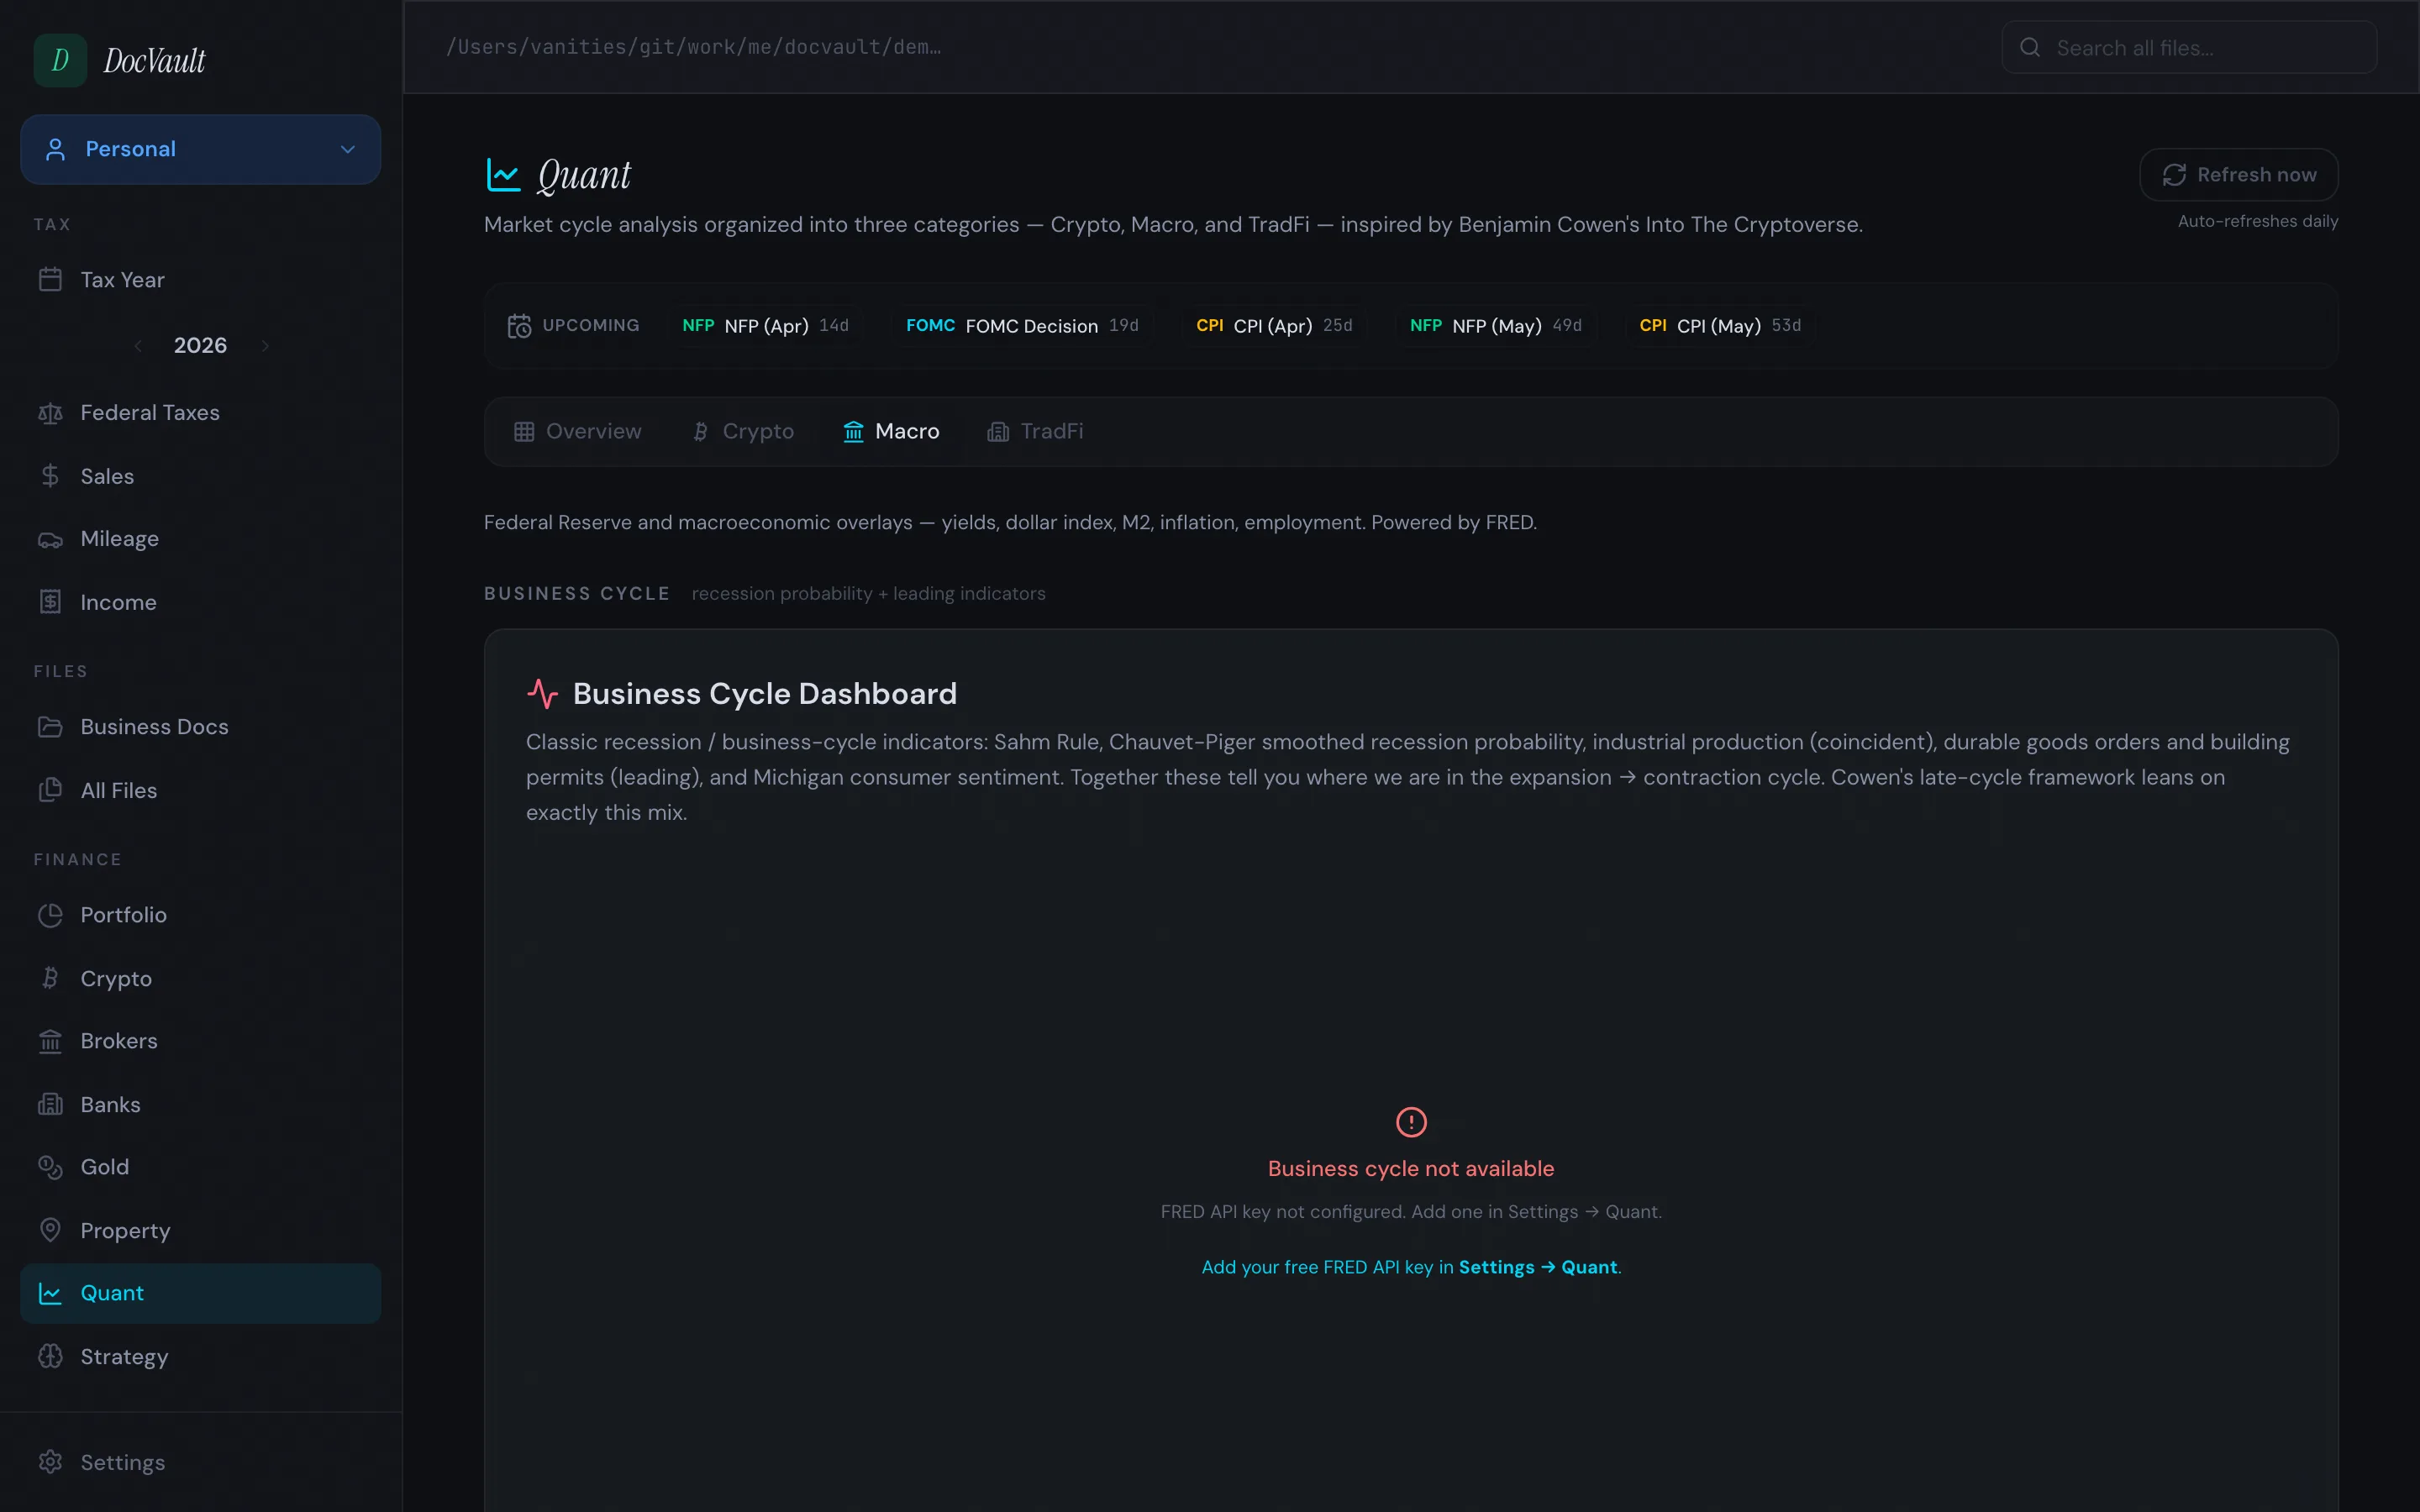Open the Sales sidebar item
Image resolution: width=2420 pixels, height=1512 pixels.
point(200,476)
